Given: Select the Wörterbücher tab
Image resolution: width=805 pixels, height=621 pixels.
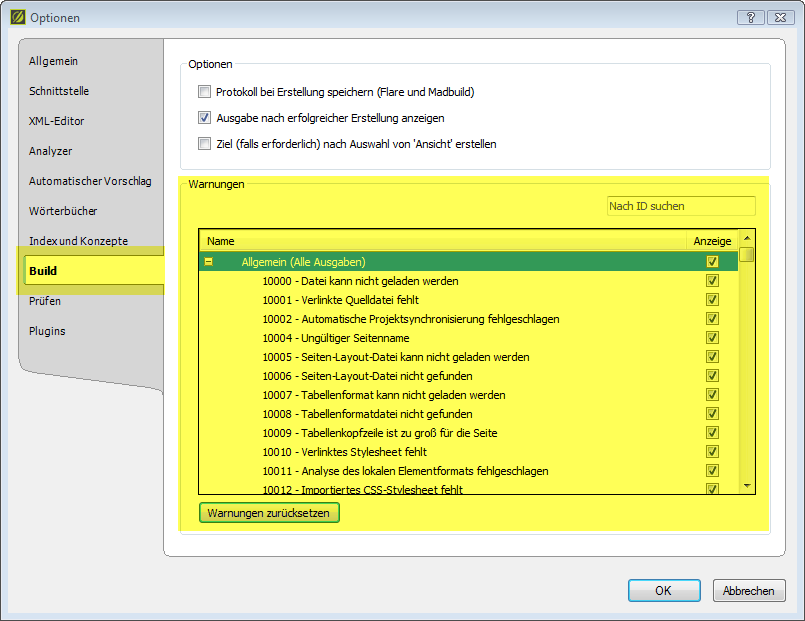Looking at the screenshot, I should click(63, 212).
